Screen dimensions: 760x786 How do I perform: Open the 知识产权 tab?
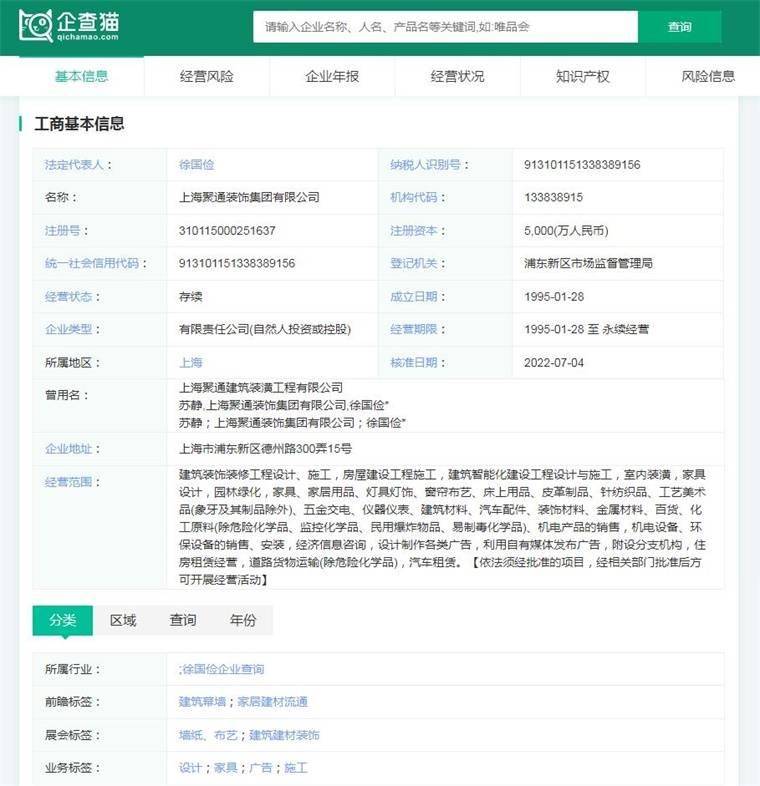[x=583, y=76]
